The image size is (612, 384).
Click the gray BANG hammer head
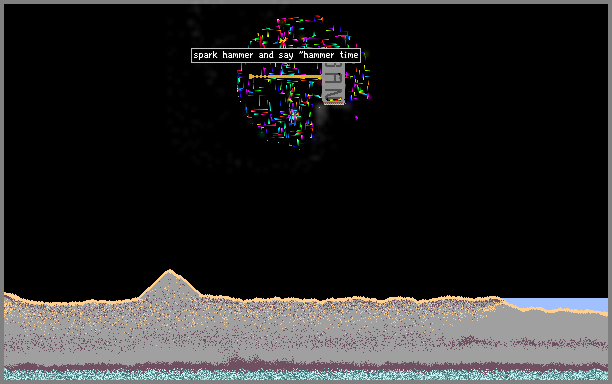(x=334, y=83)
